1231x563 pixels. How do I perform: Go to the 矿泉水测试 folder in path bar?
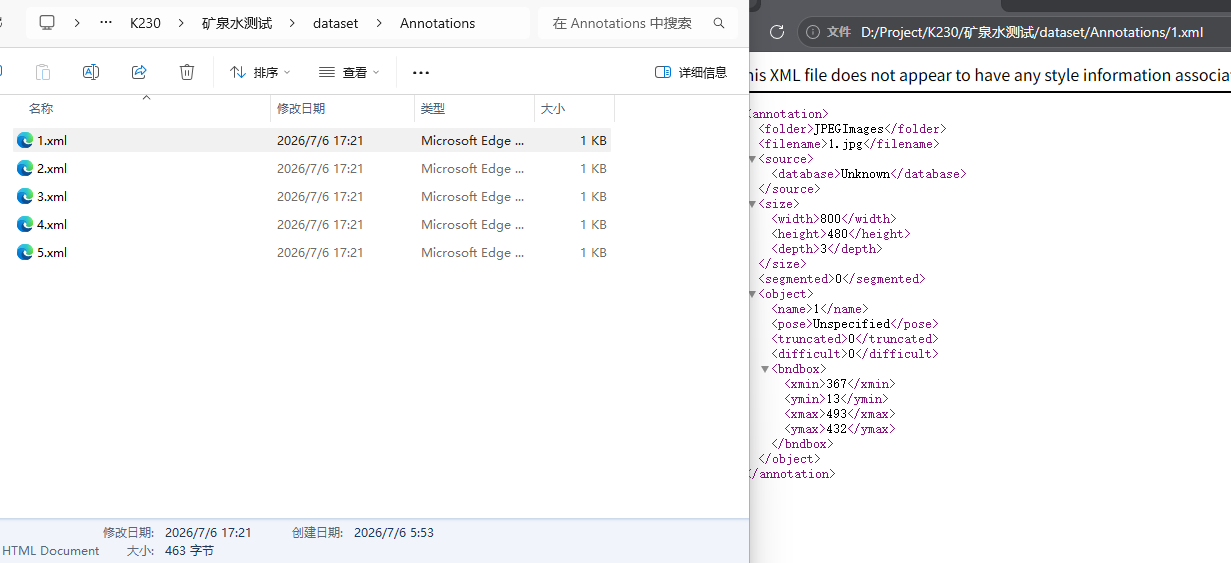(237, 23)
